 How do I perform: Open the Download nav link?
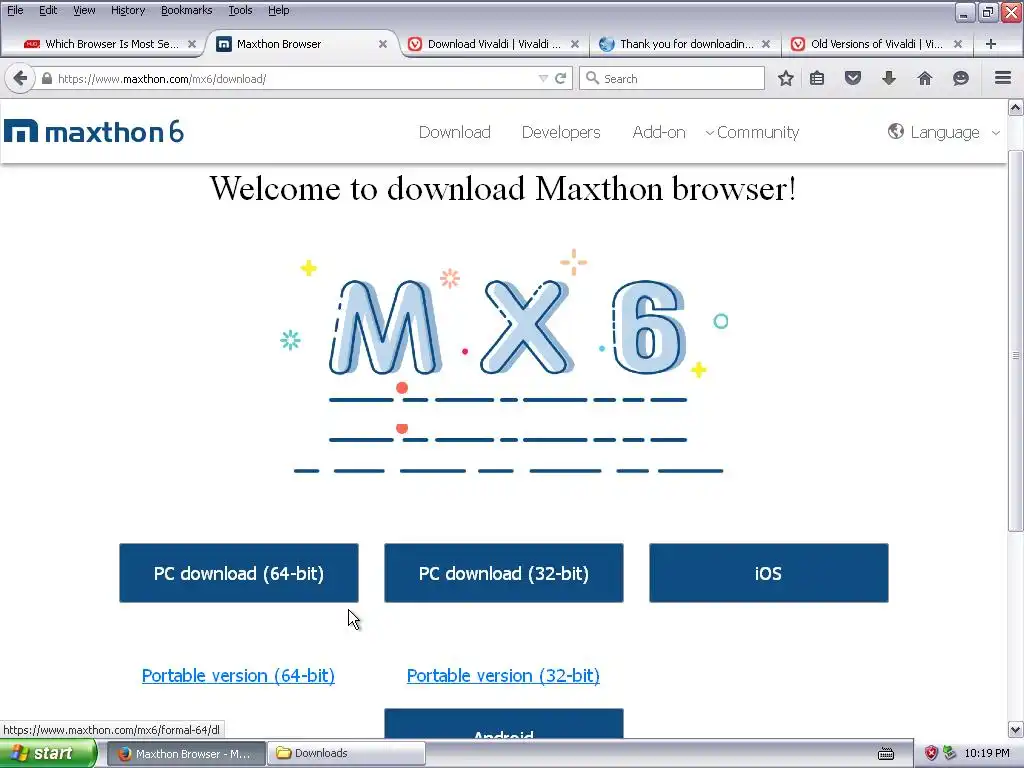[x=455, y=132]
